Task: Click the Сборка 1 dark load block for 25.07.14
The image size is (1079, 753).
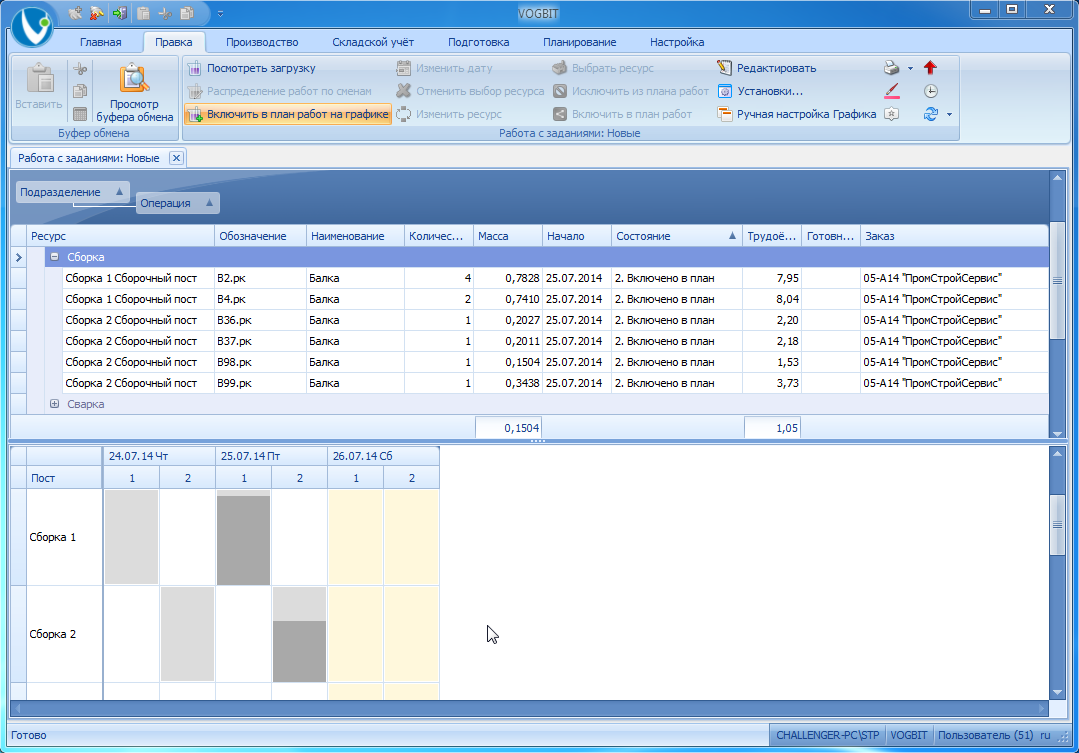Action: point(244,540)
